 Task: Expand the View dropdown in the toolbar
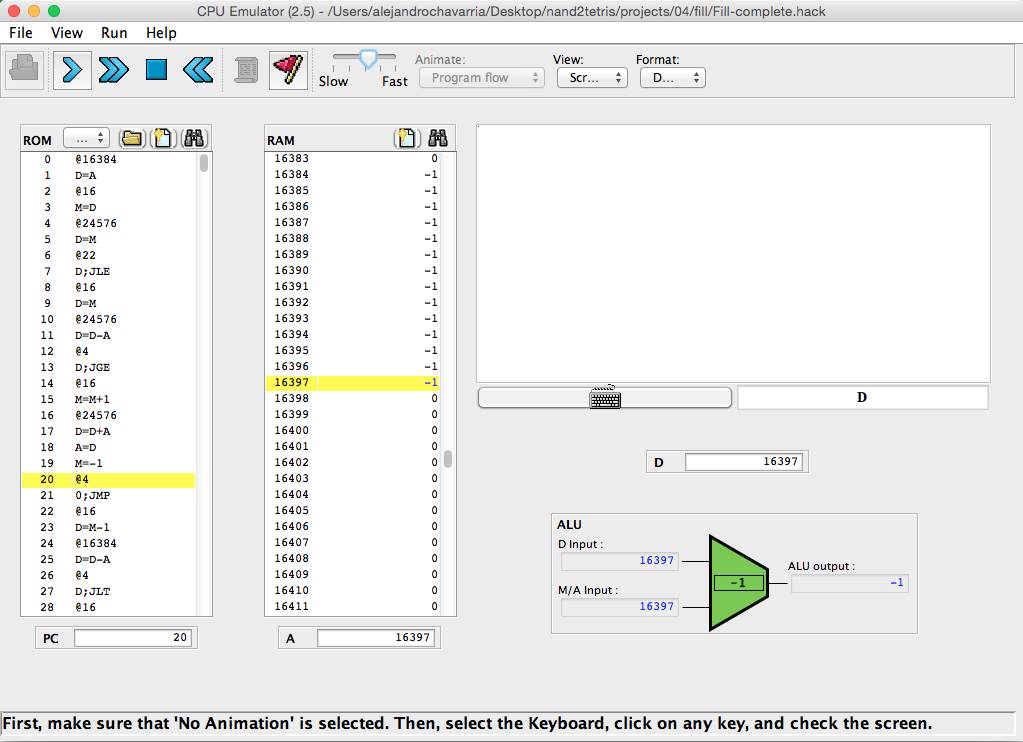(592, 78)
